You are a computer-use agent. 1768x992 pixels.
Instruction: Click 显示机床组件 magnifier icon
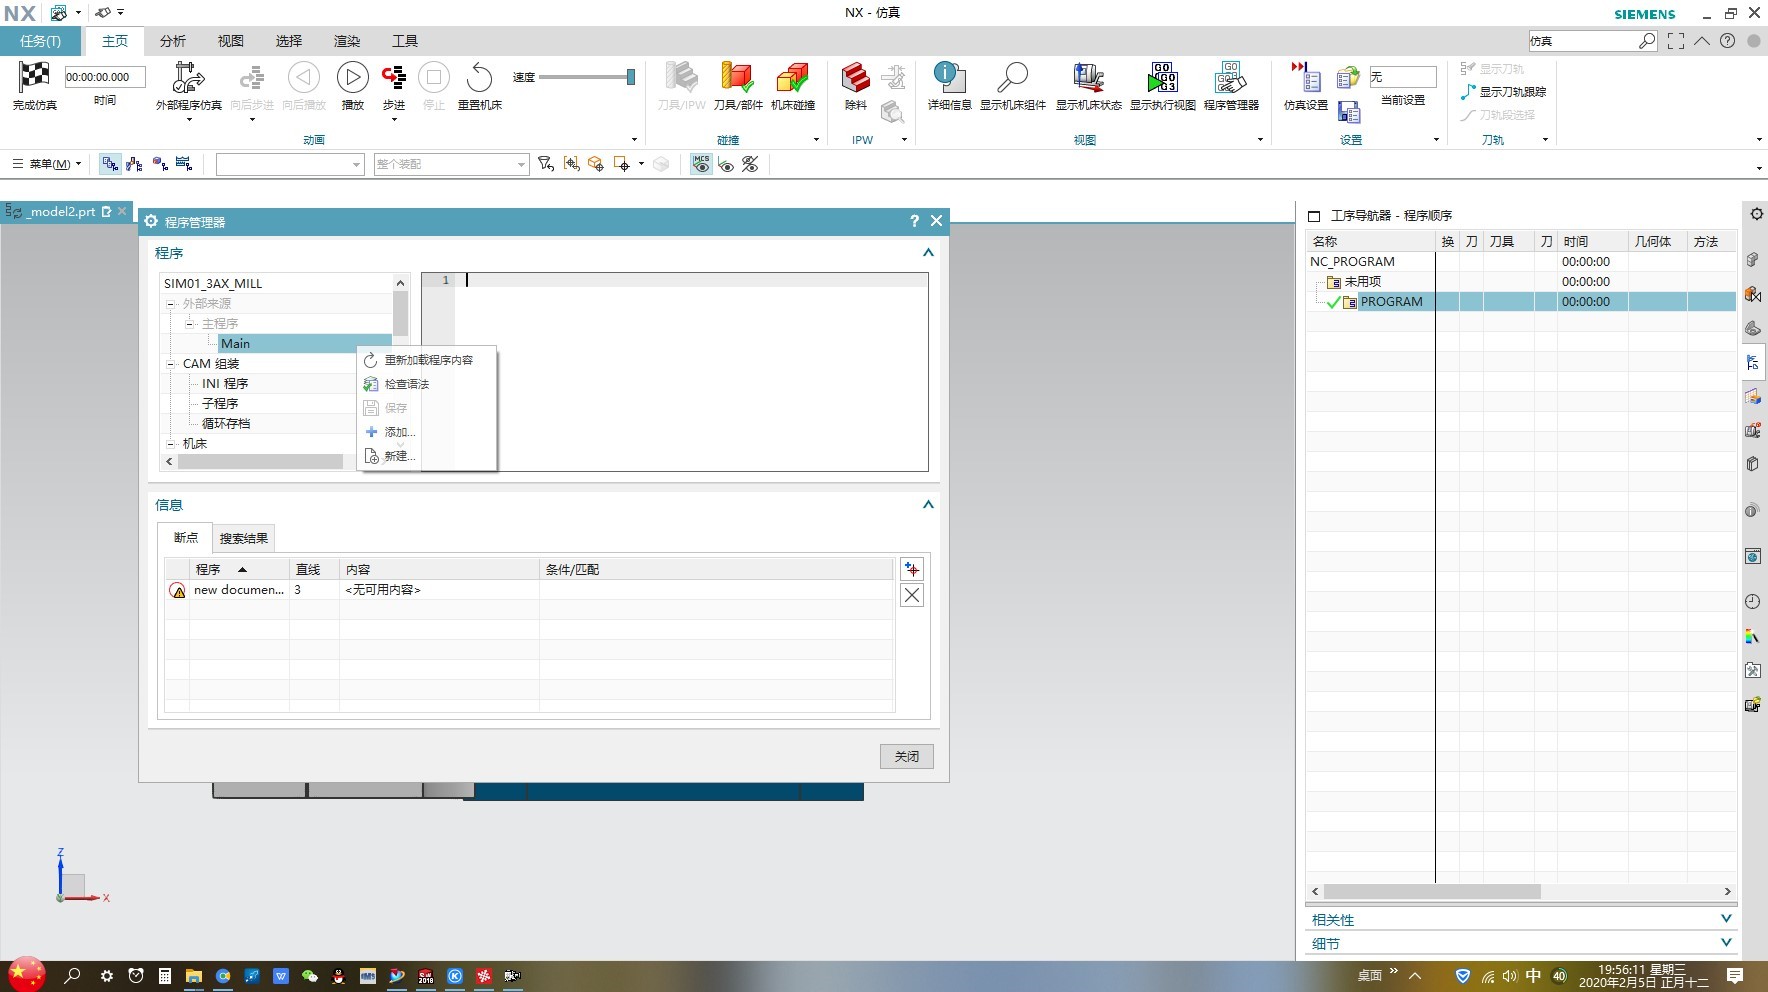pos(1012,77)
